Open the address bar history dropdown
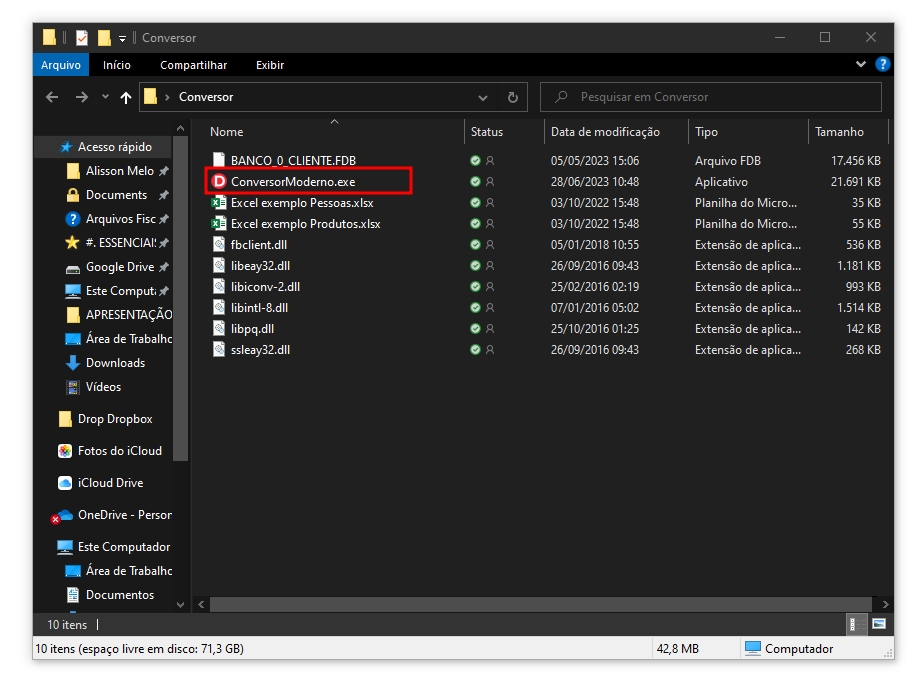This screenshot has width=924, height=685. (x=483, y=97)
